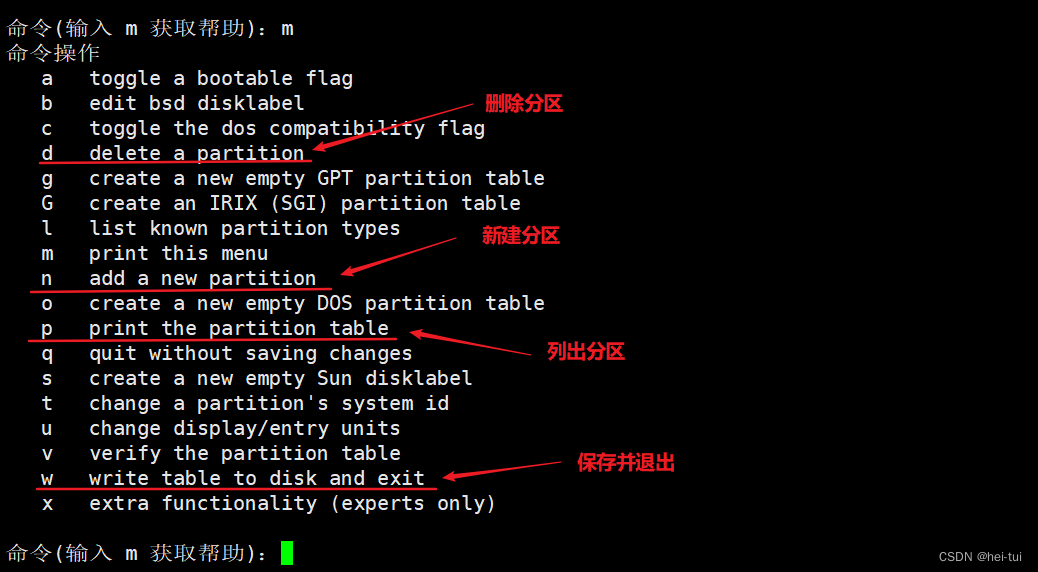This screenshot has height=572, width=1038.
Task: Select the 'delete a partition' menu line
Action: [x=173, y=153]
